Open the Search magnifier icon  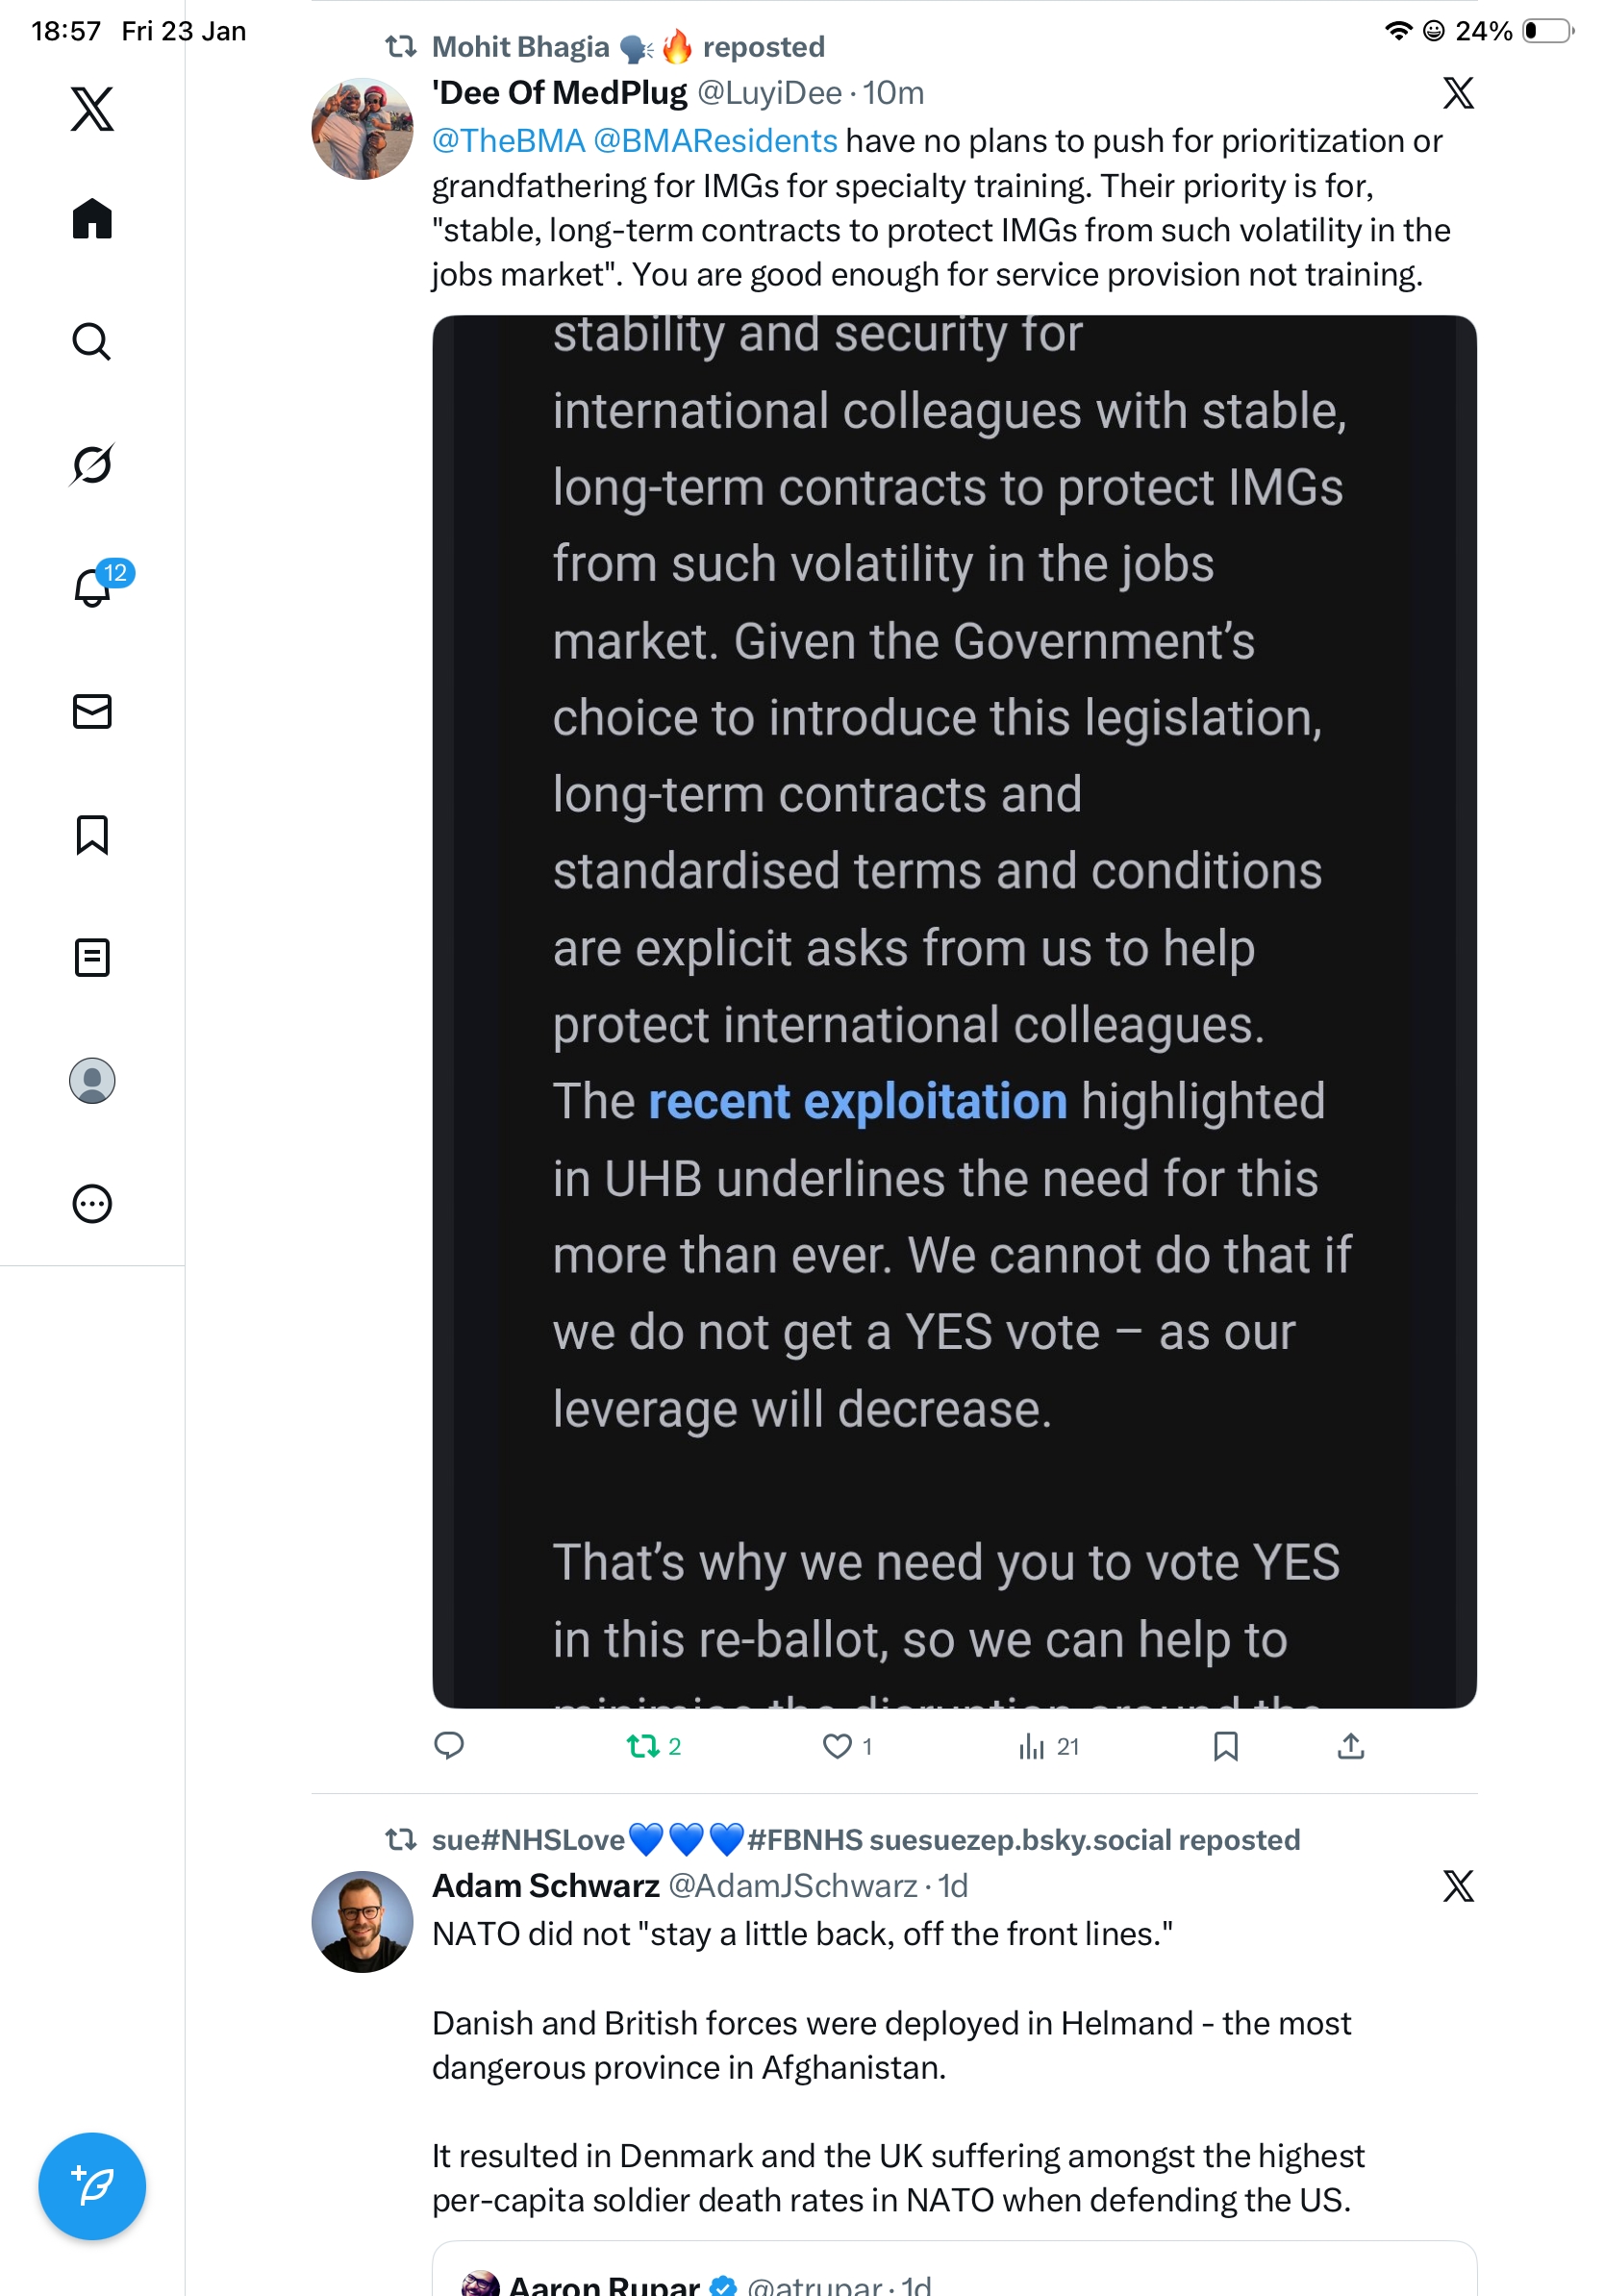[x=92, y=342]
